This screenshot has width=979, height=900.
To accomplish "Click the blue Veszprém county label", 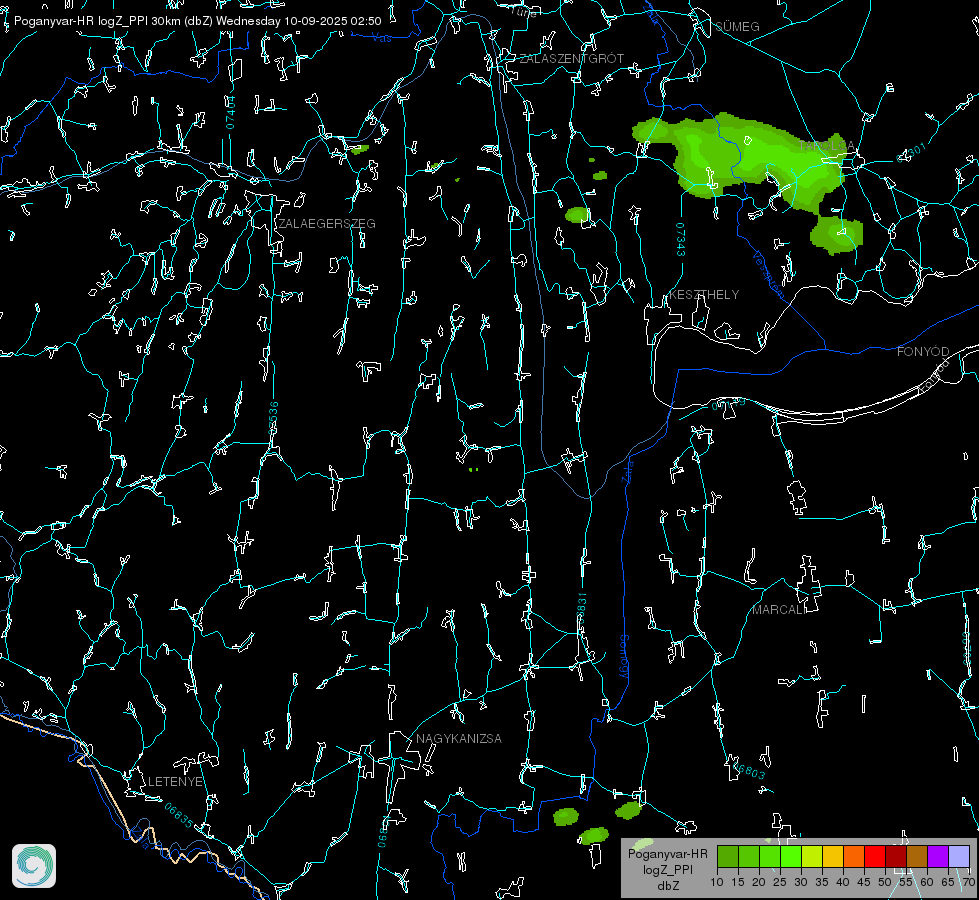I will pyautogui.click(x=769, y=275).
